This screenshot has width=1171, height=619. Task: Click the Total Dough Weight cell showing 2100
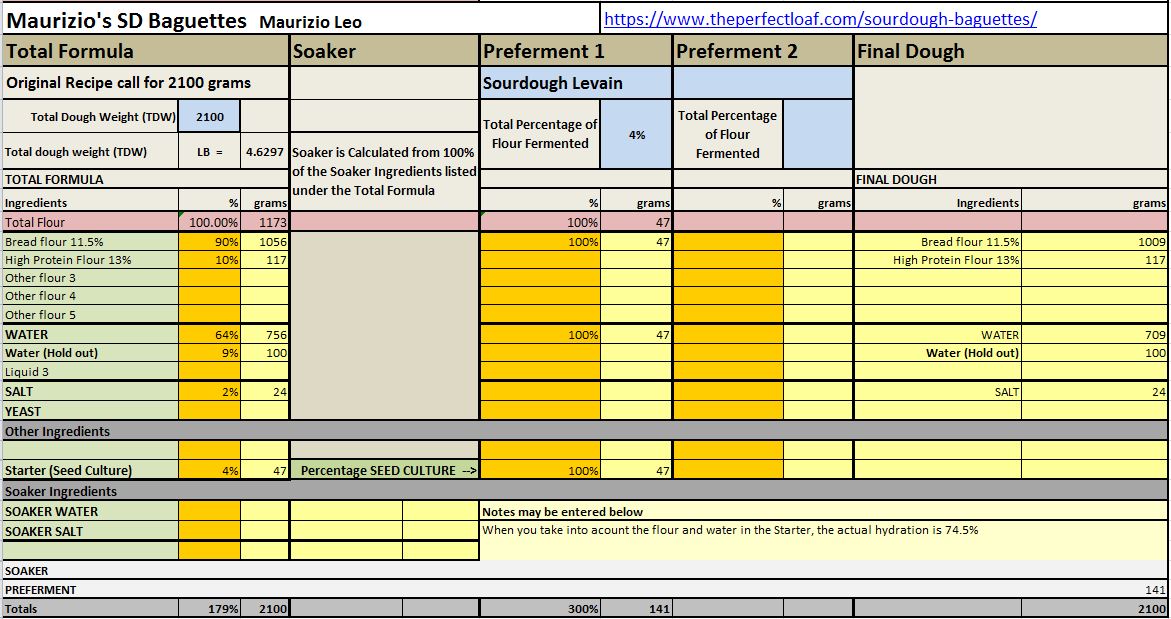point(210,117)
